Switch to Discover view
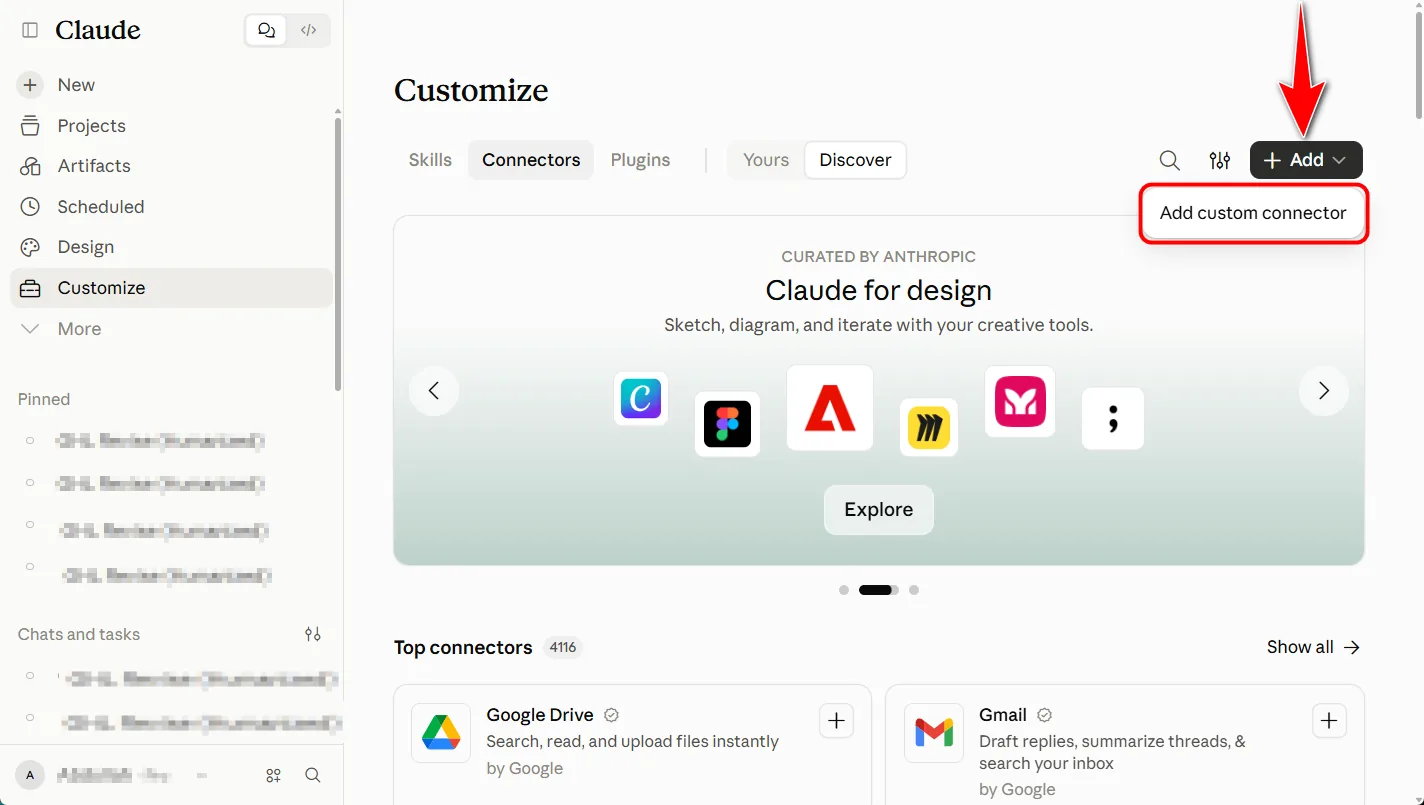This screenshot has height=805, width=1424. click(855, 160)
